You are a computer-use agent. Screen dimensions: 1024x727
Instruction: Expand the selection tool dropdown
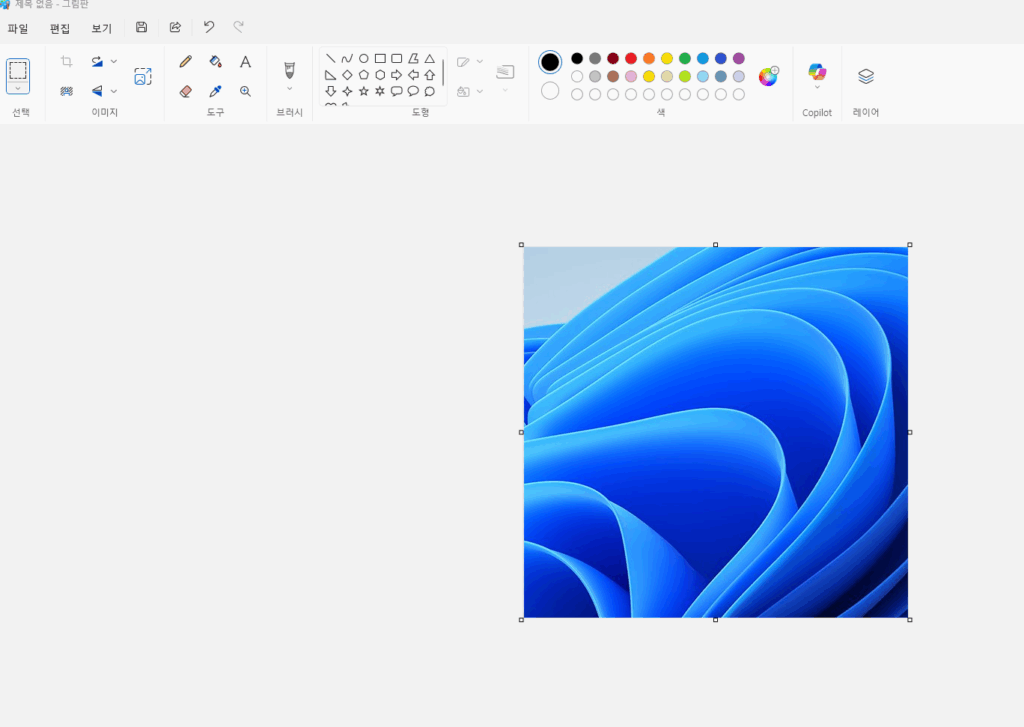pos(18,89)
